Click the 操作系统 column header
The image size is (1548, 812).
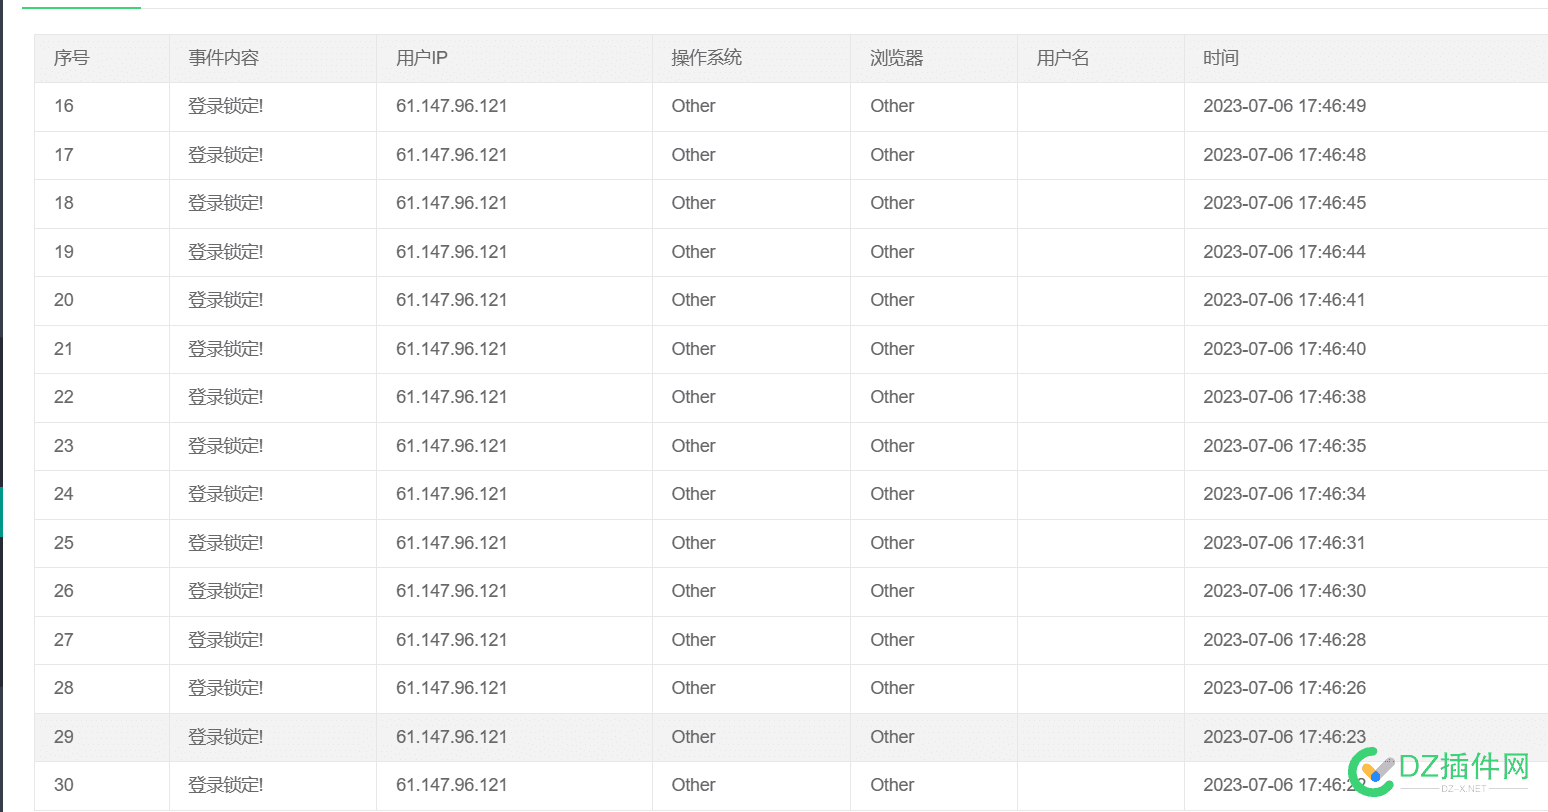[x=706, y=58]
